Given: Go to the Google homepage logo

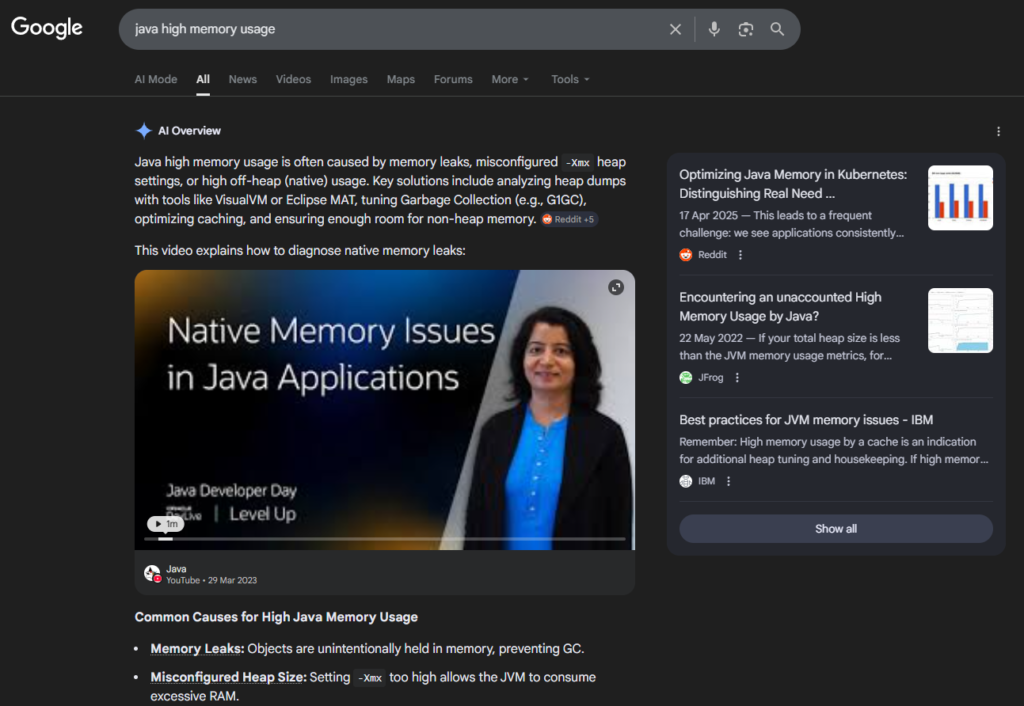Looking at the screenshot, I should [x=47, y=28].
